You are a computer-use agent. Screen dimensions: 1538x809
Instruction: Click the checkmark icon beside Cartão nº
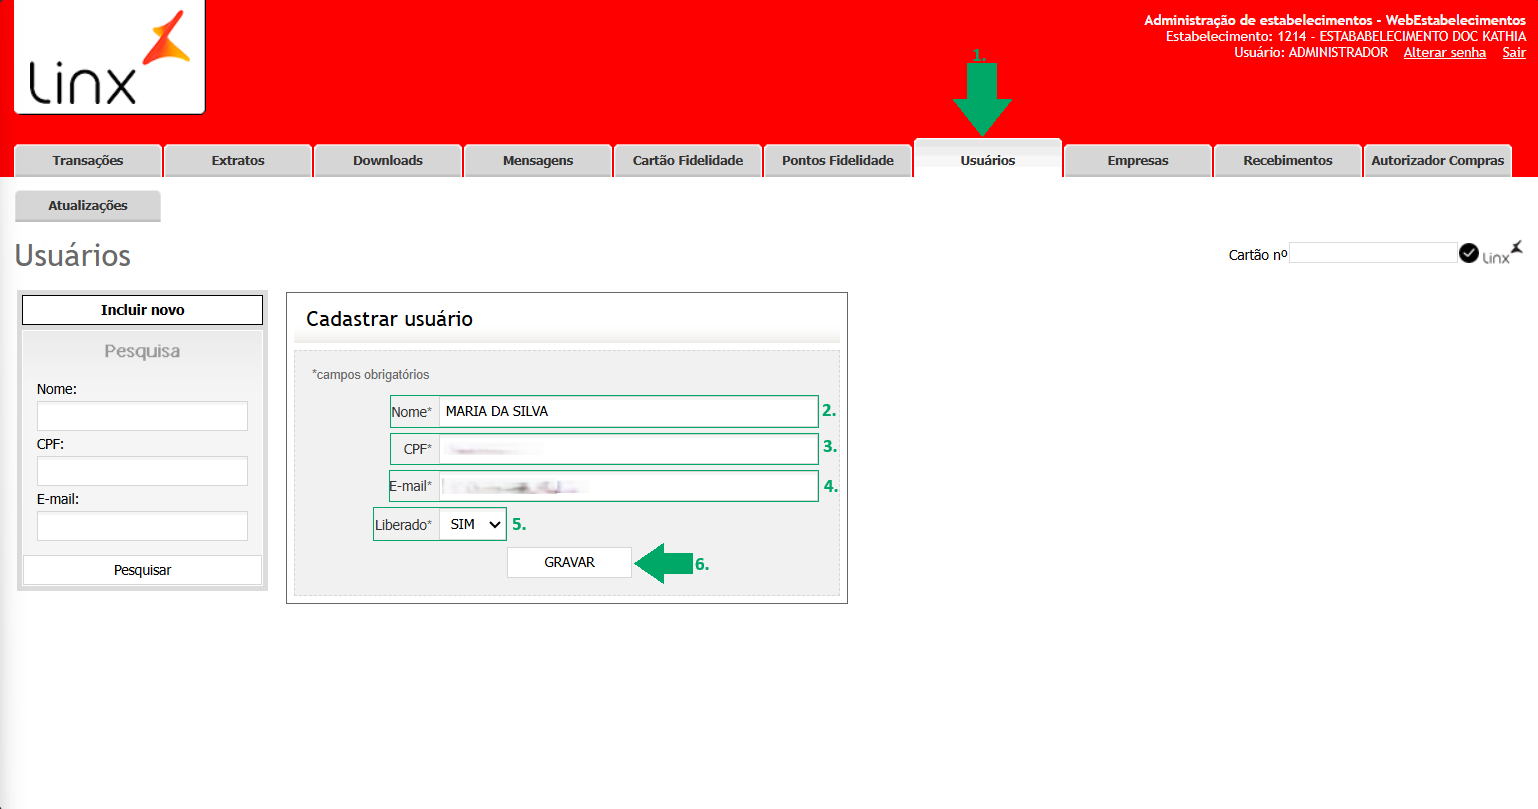pos(1468,253)
